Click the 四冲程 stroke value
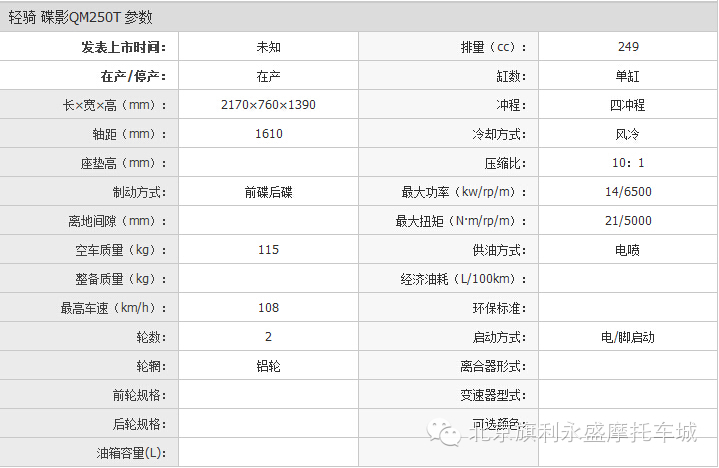The image size is (719, 468). 628,105
